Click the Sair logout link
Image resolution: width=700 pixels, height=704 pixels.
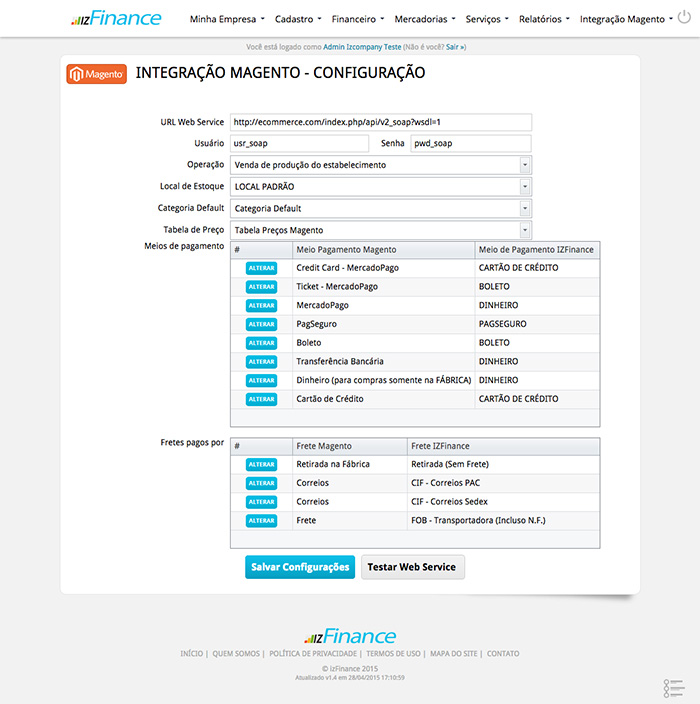[456, 47]
